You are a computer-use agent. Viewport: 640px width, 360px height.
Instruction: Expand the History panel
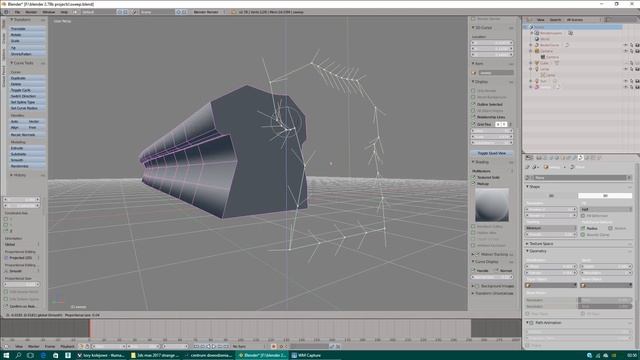[19, 175]
